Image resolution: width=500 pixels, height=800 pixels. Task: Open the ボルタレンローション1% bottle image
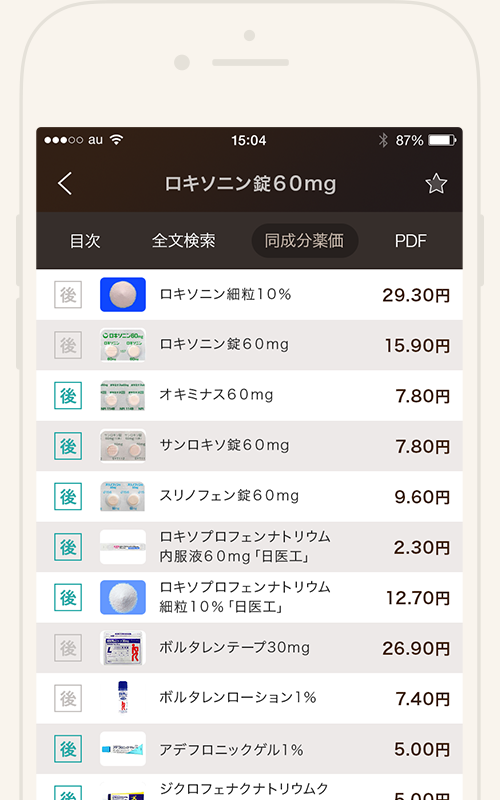122,697
